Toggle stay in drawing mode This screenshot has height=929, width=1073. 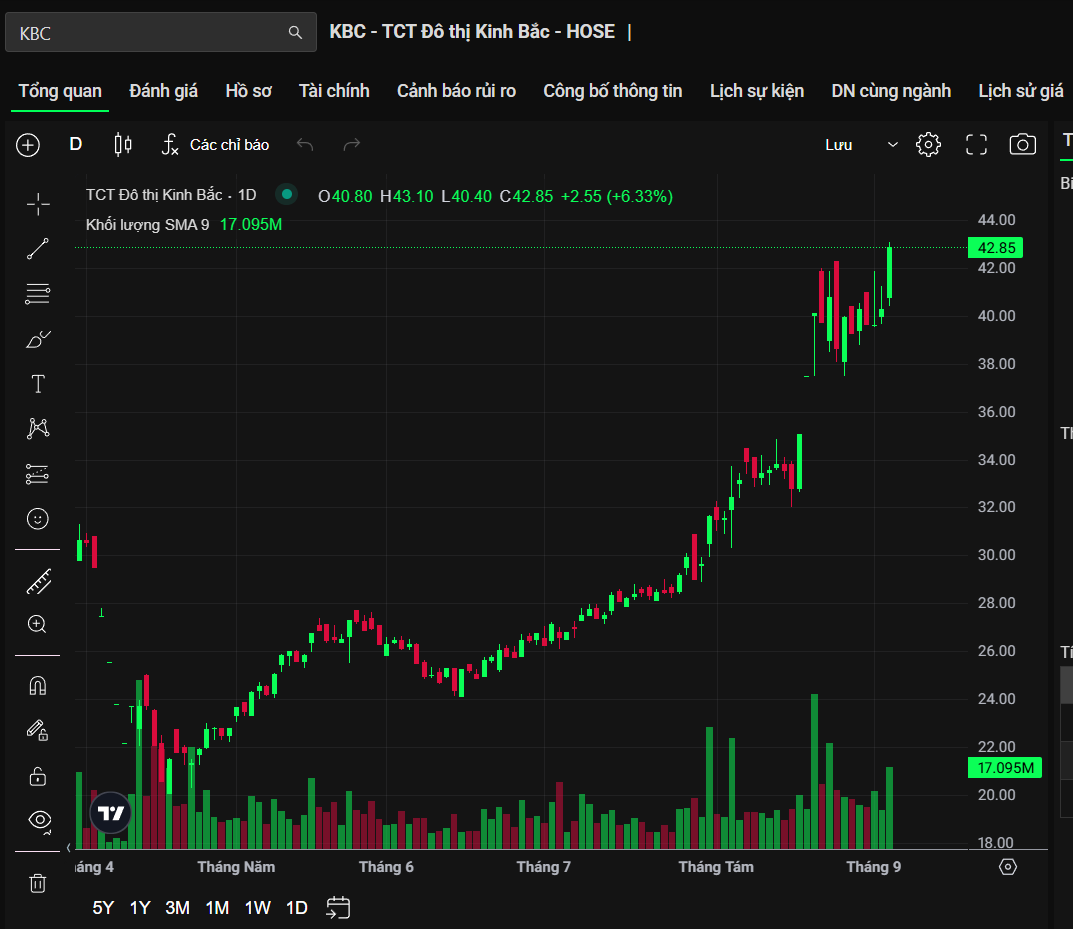tap(38, 731)
